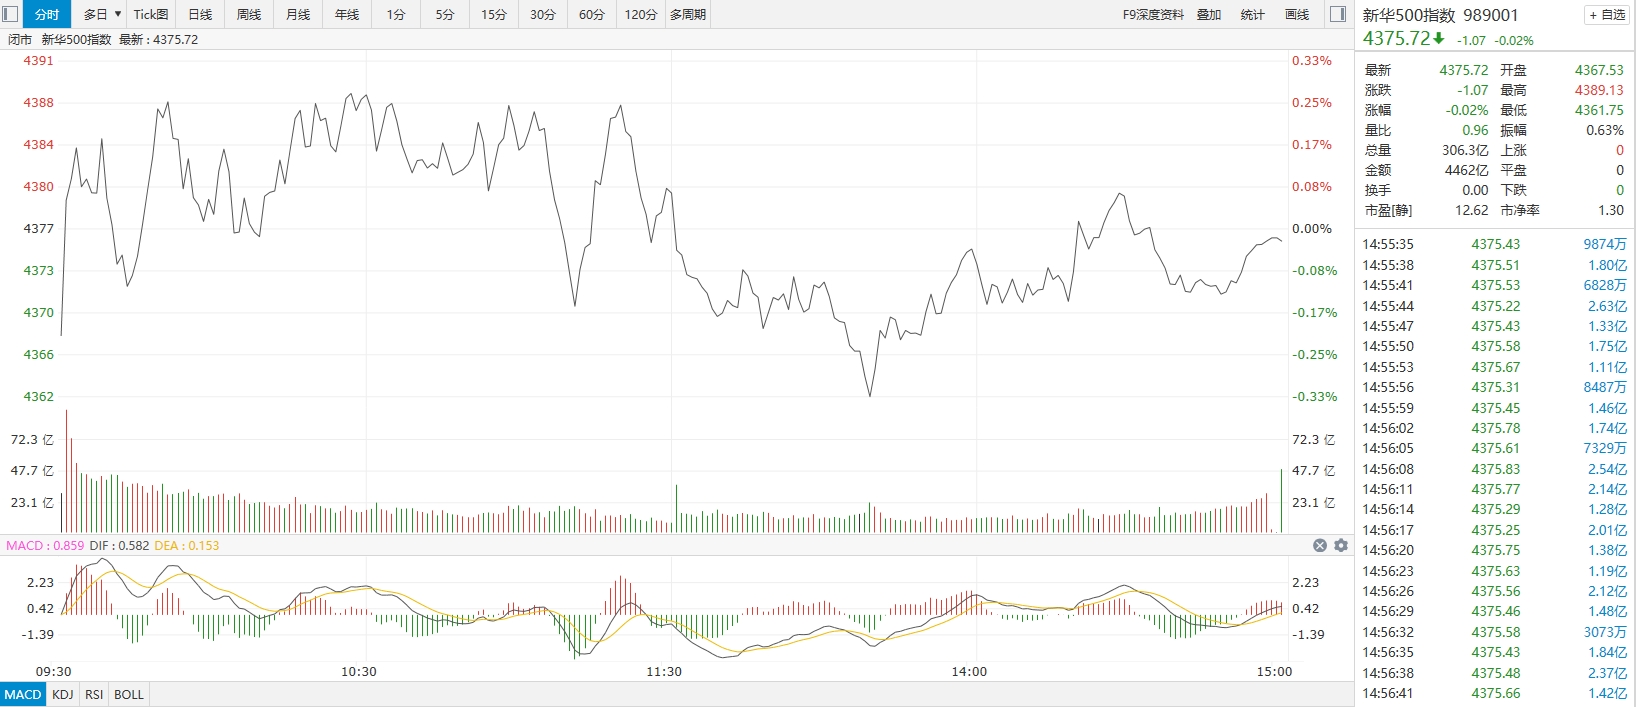This screenshot has width=1636, height=707.
Task: Open the 60分 interval chart
Action: pyautogui.click(x=592, y=14)
